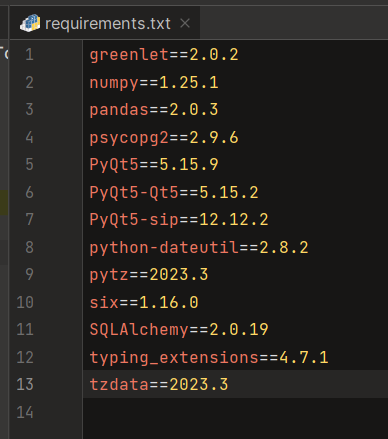This screenshot has width=388, height=439.
Task: Click the greenlet==2.0.2 line
Action: 164,55
